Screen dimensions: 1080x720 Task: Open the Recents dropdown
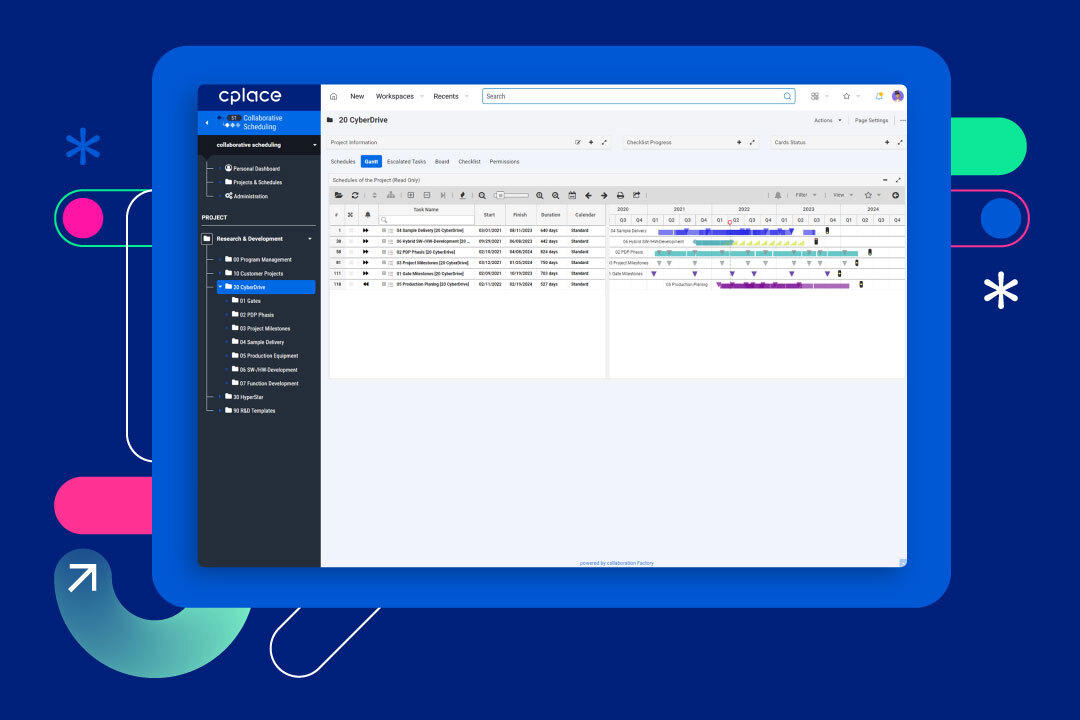coord(450,96)
